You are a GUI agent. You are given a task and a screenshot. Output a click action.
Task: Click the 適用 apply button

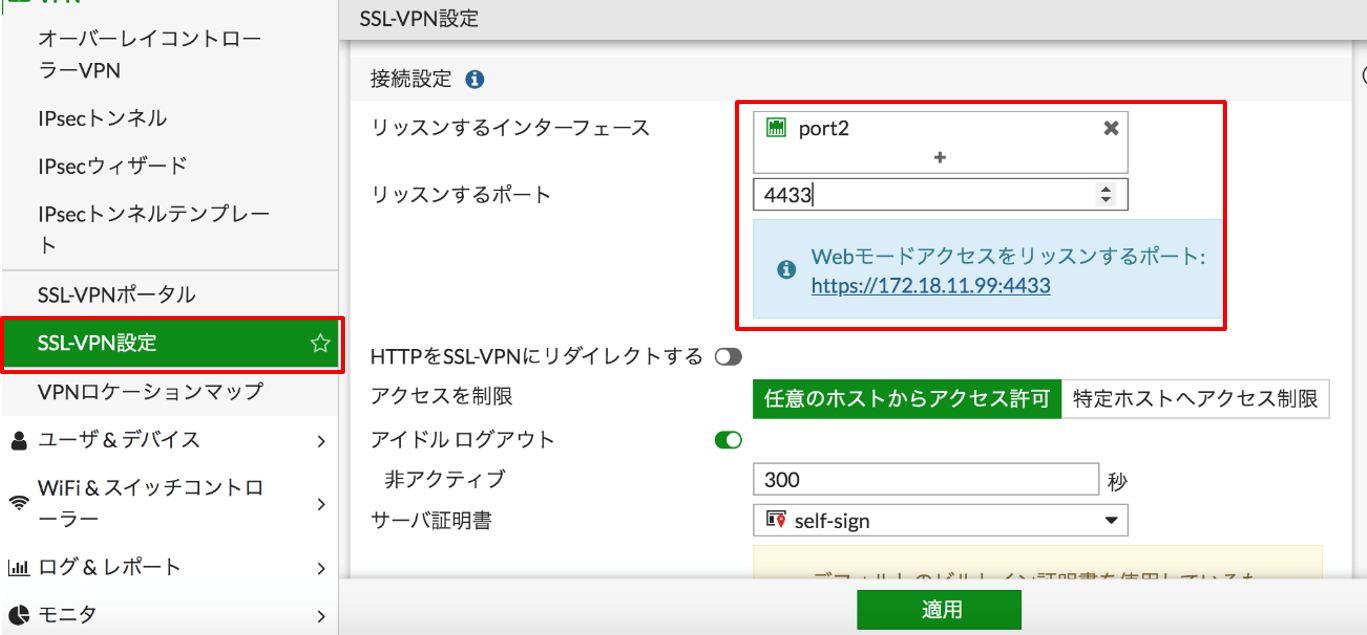[939, 609]
